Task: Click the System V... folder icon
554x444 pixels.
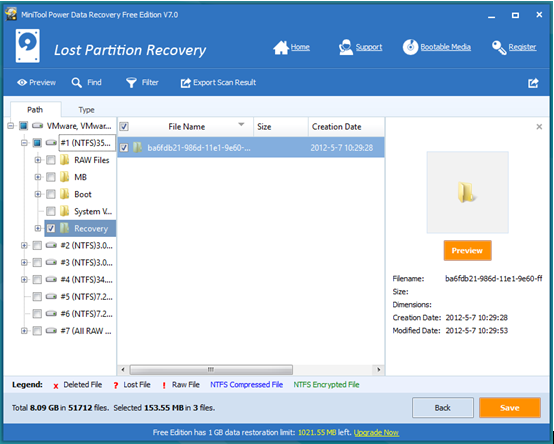Action: point(64,211)
